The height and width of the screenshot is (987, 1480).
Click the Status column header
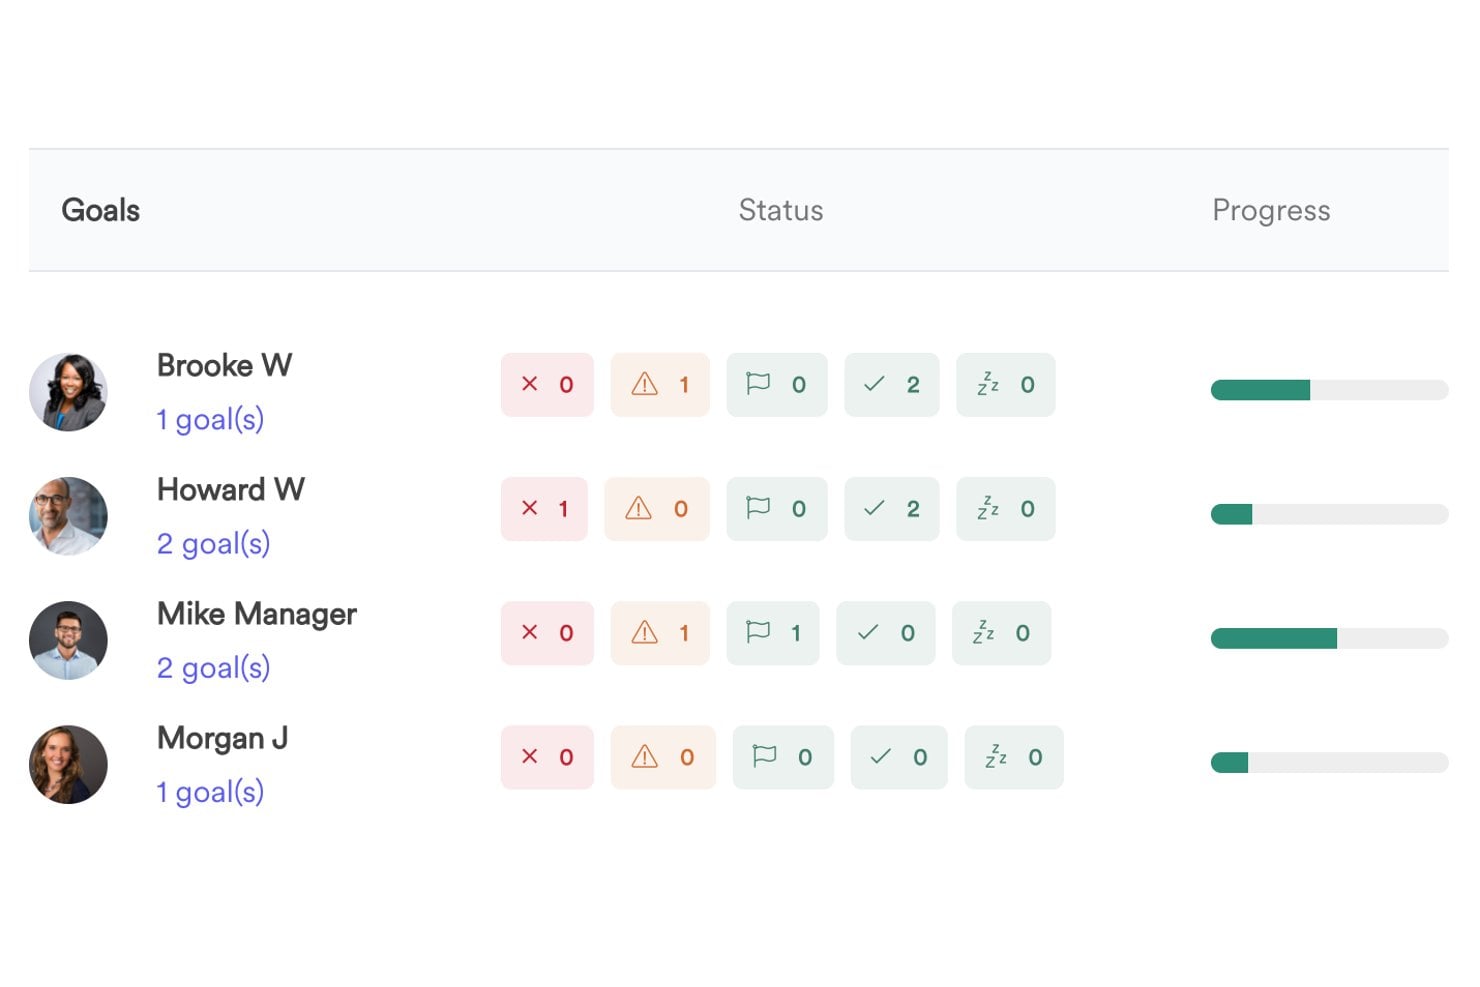point(781,210)
